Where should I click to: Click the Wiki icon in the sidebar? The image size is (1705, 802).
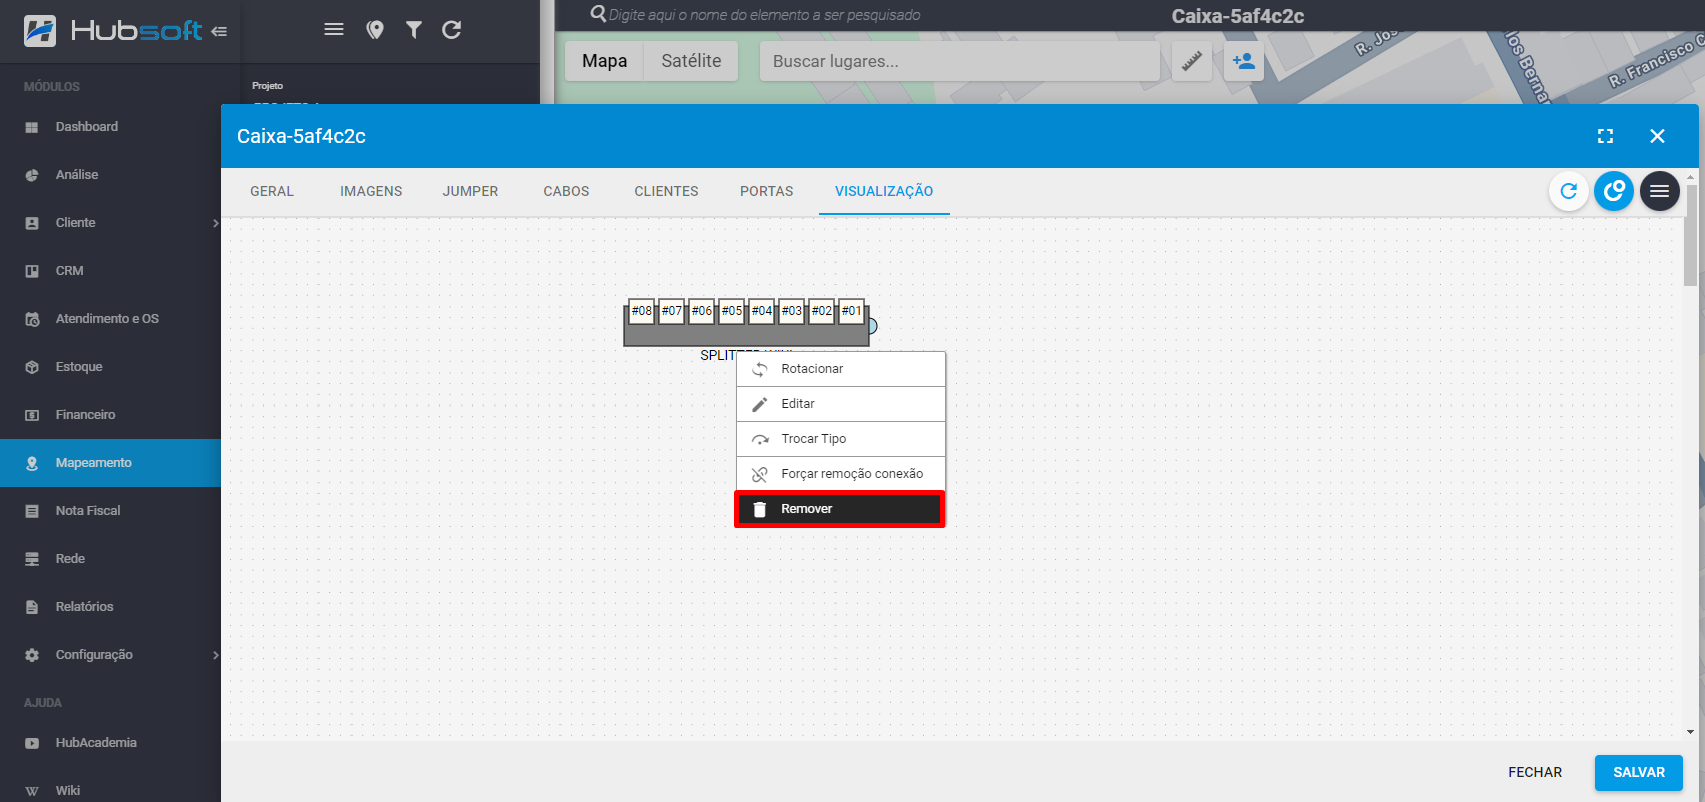coord(32,791)
